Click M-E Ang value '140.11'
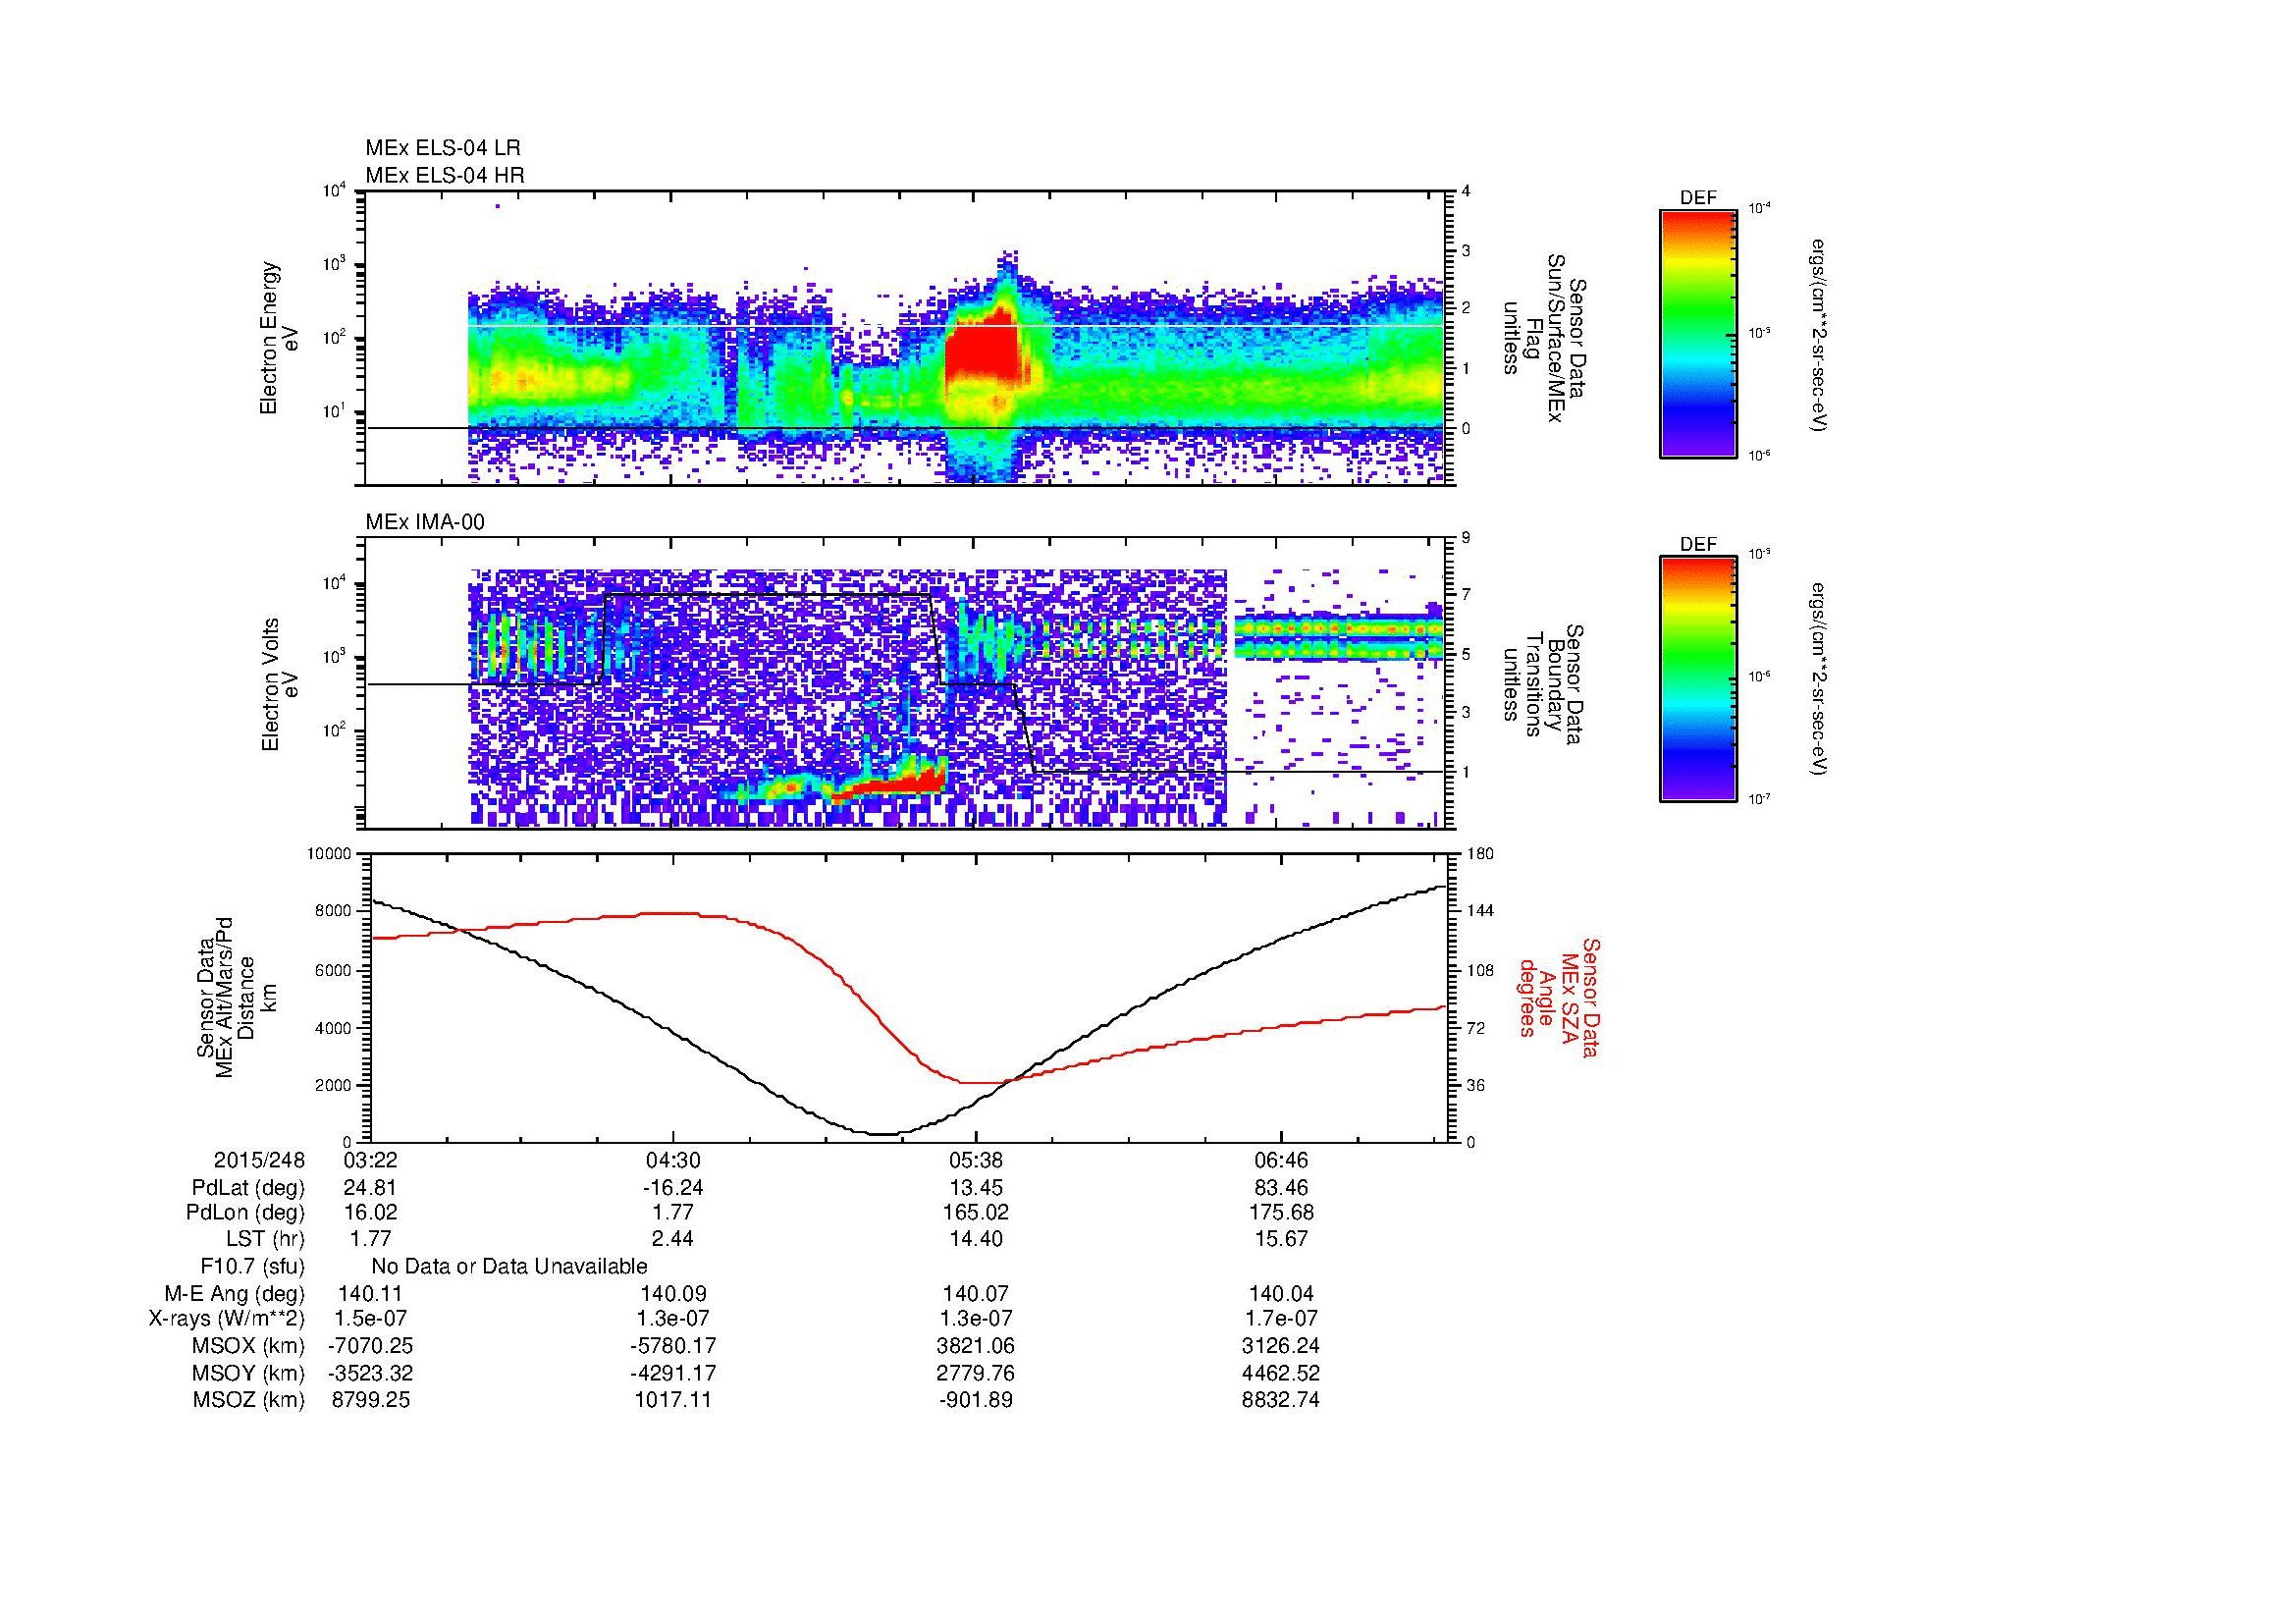The image size is (2296, 1623). [371, 1293]
